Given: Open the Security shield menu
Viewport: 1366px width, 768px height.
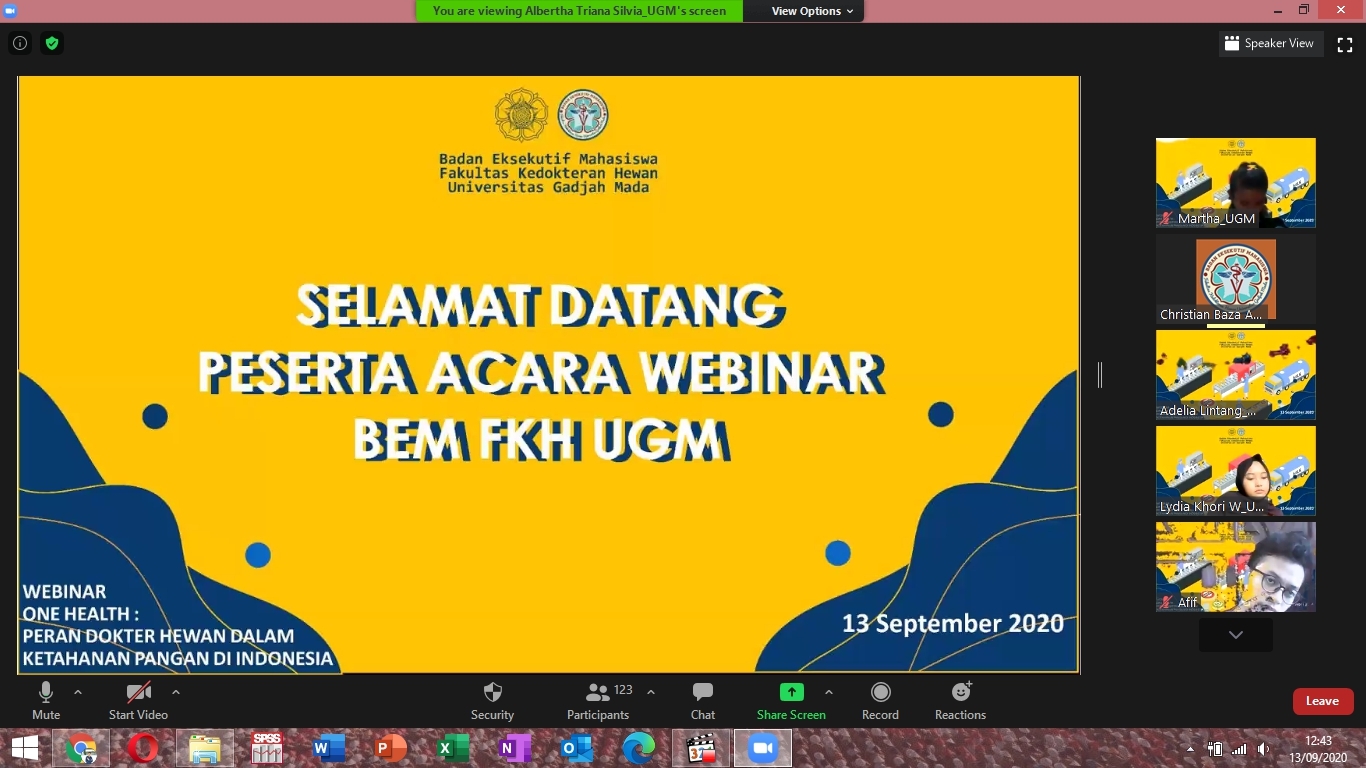Looking at the screenshot, I should pyautogui.click(x=492, y=700).
